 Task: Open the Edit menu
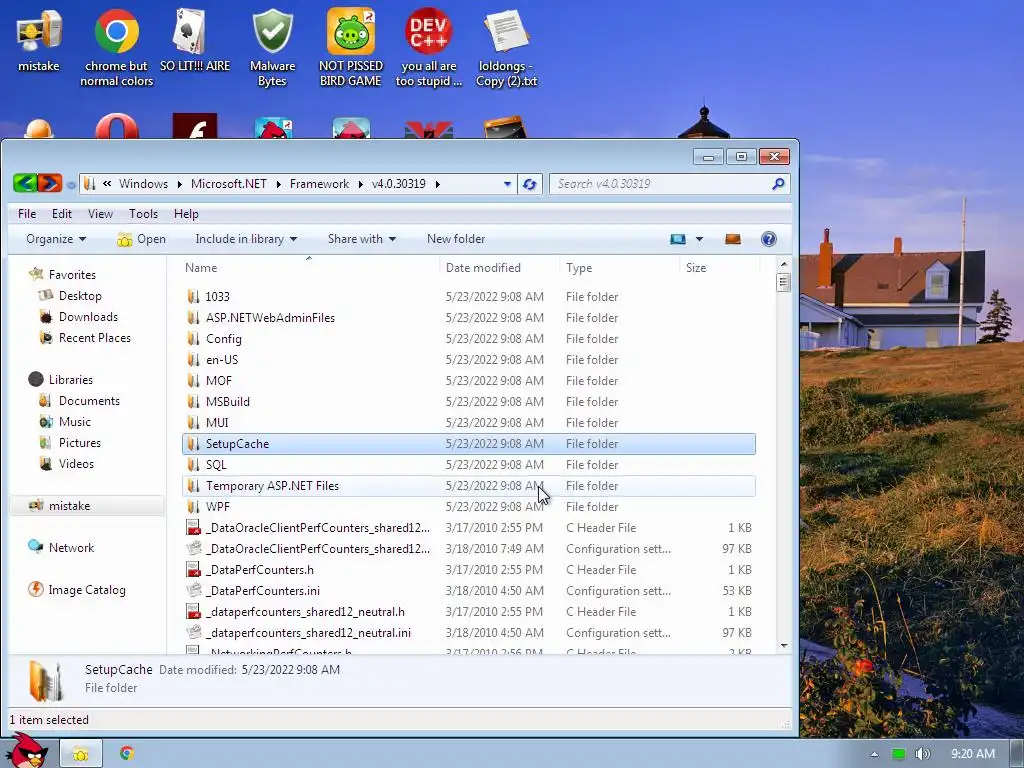[62, 214]
